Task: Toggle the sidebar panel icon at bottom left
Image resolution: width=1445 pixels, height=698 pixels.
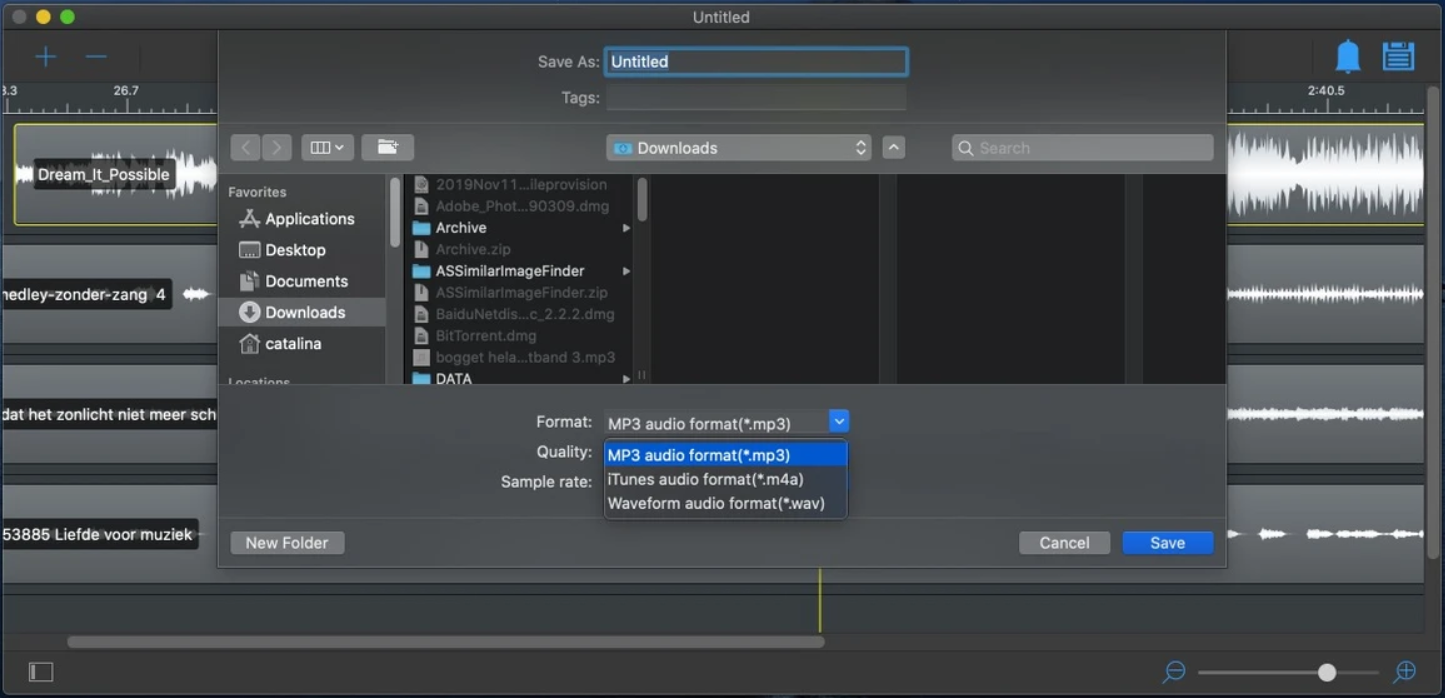Action: (41, 672)
